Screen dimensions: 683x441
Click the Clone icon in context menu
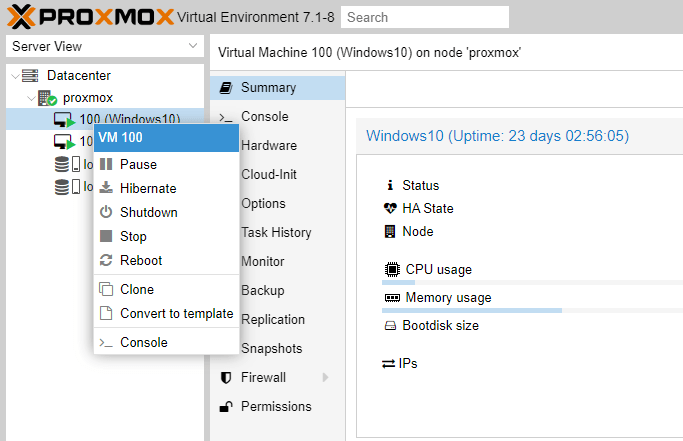[106, 289]
